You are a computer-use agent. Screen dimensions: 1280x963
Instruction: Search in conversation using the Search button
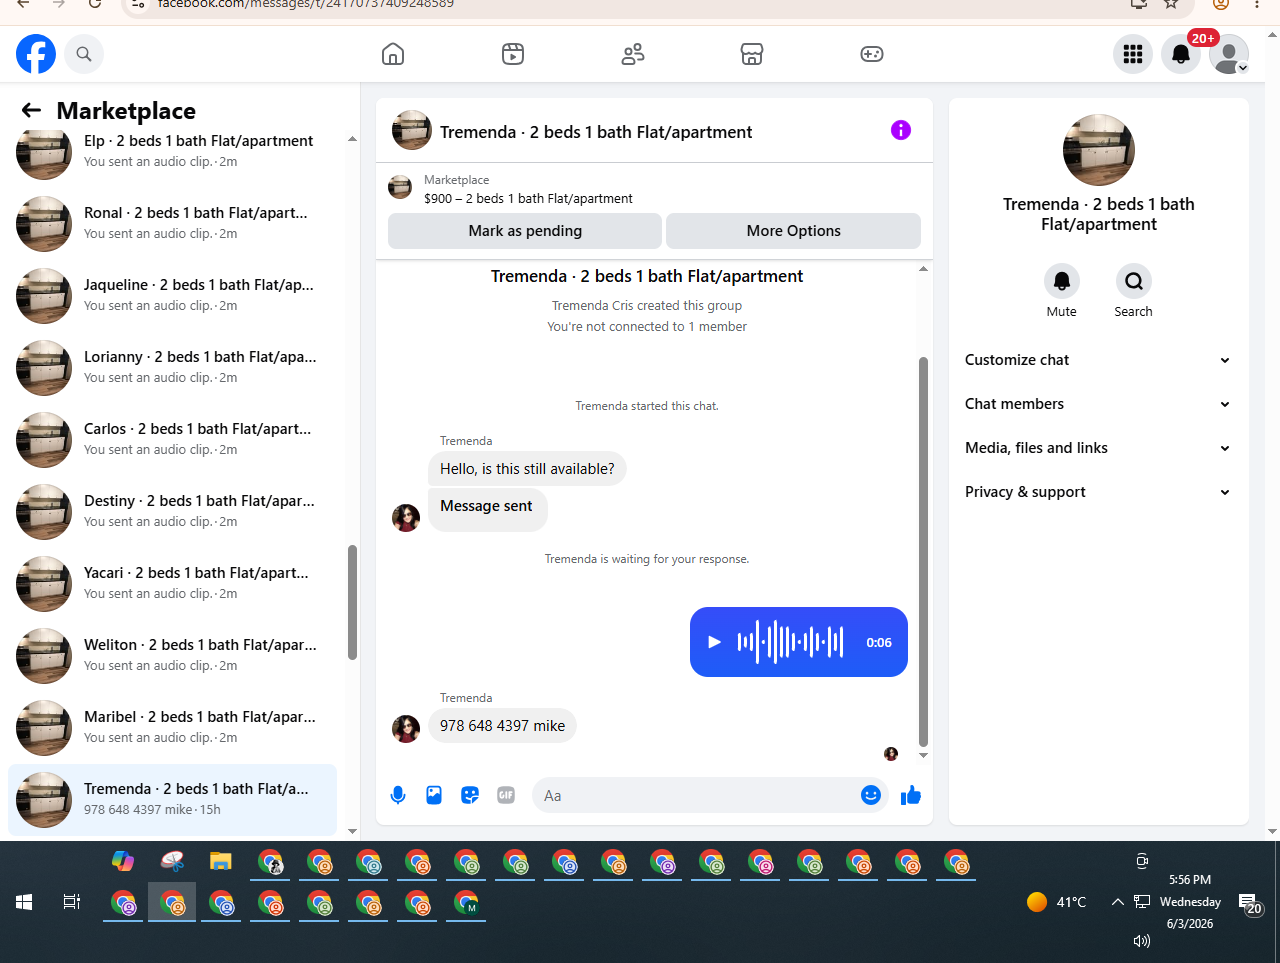click(x=1134, y=281)
